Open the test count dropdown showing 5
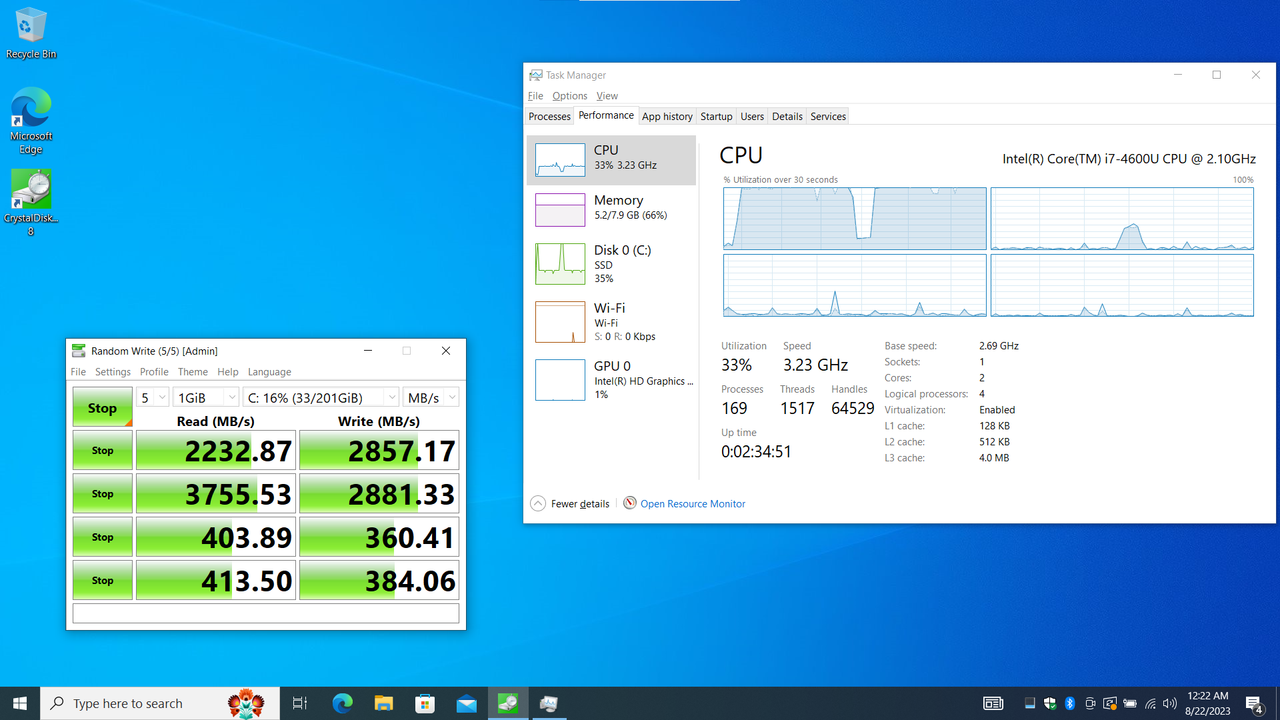1280x720 pixels. tap(152, 397)
